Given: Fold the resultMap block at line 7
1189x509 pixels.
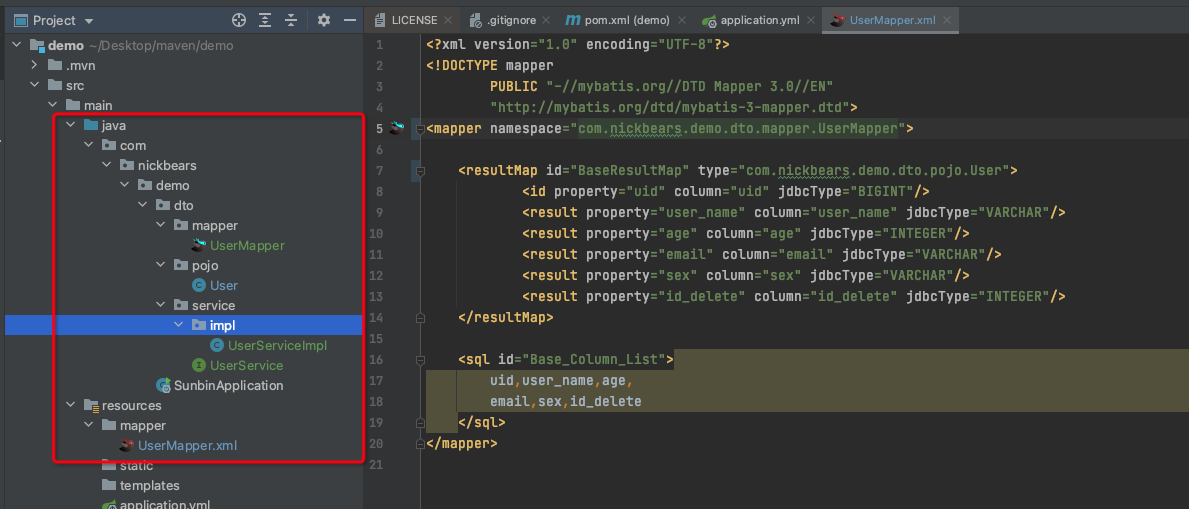Looking at the screenshot, I should pyautogui.click(x=419, y=171).
